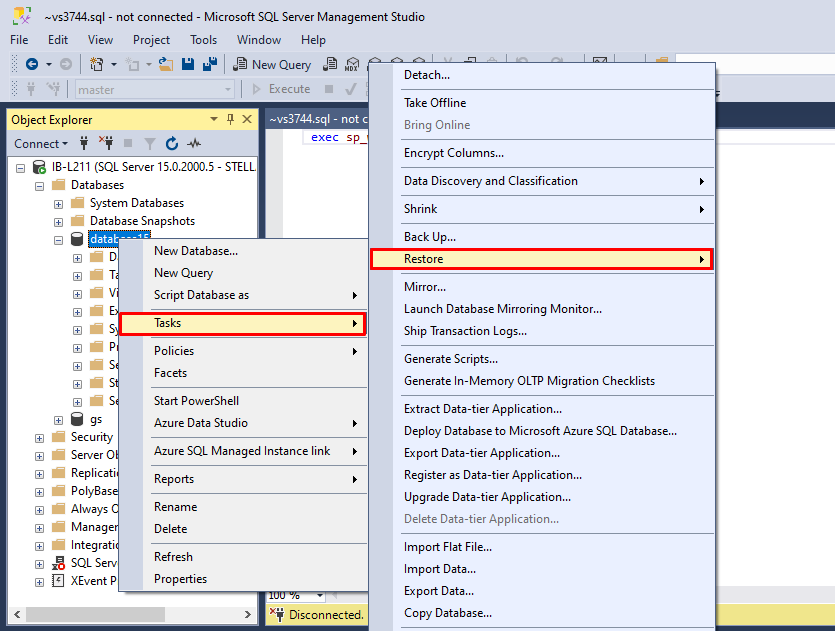Click the SQL toolbar Connect plug icon
Viewport: 835px width, 631px height.
pyautogui.click(x=31, y=89)
